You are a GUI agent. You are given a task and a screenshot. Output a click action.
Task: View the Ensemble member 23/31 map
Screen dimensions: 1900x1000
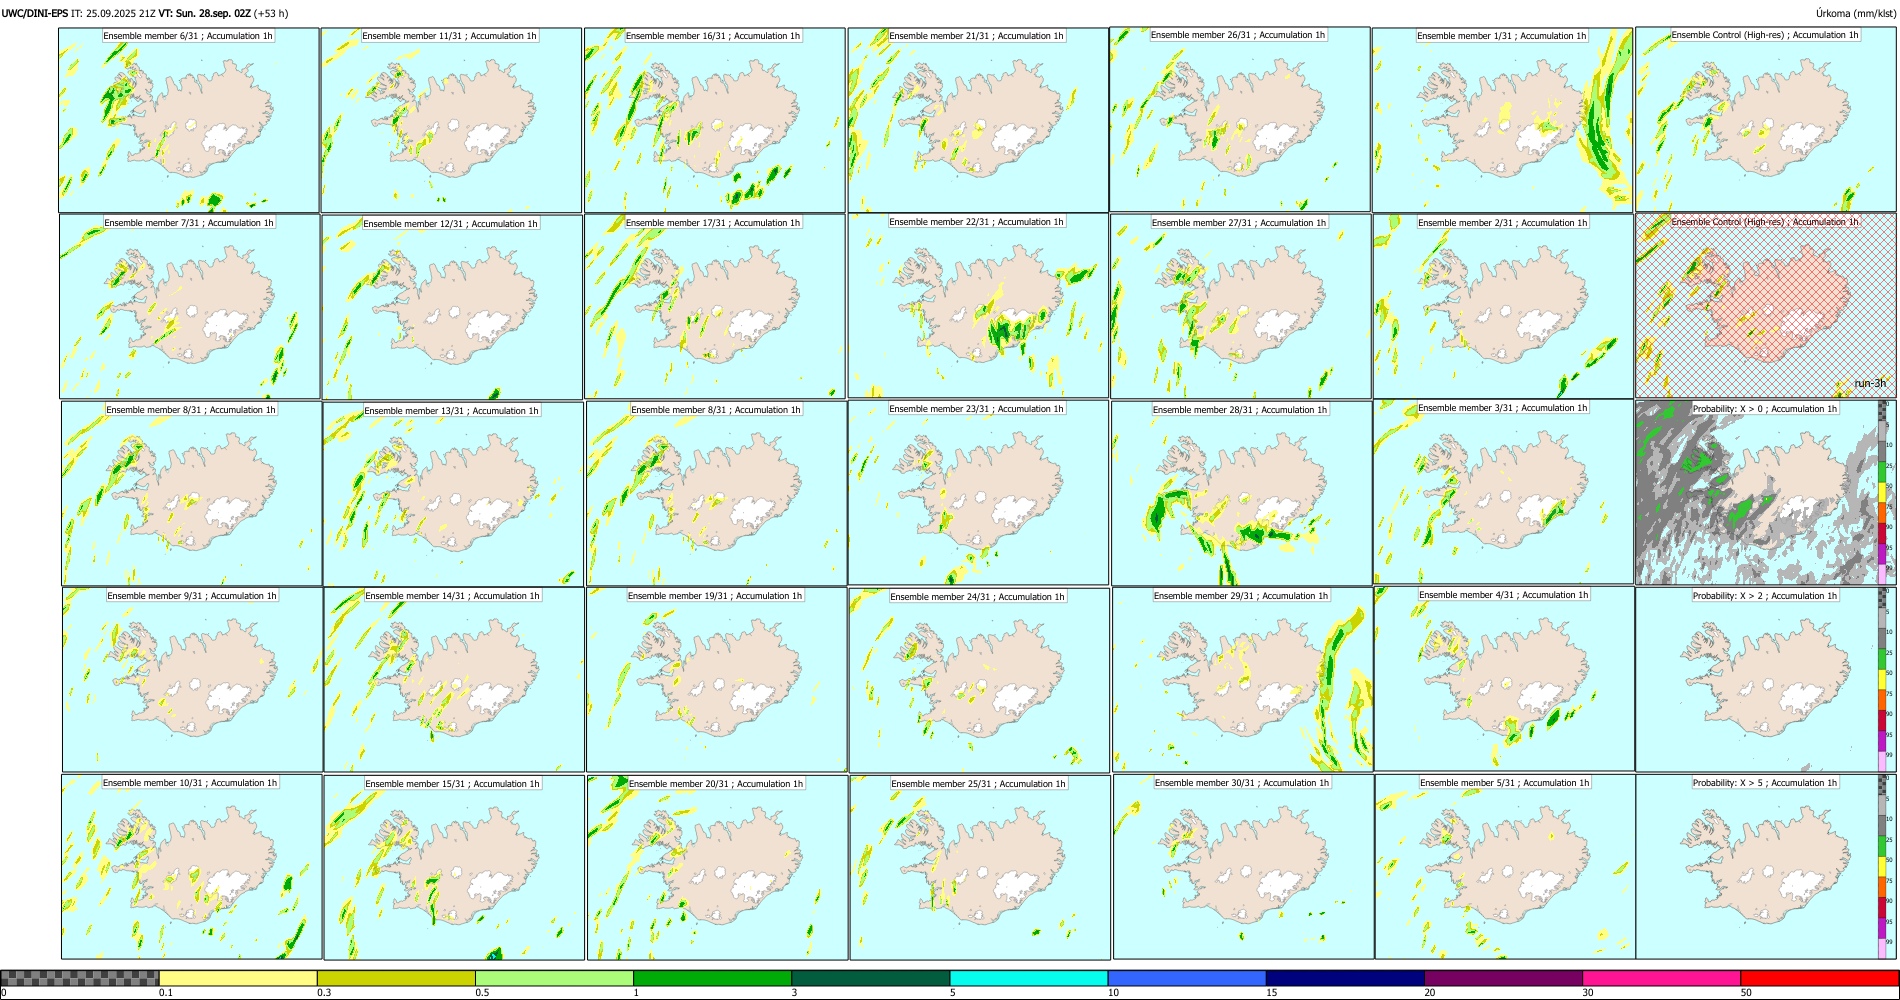(979, 493)
